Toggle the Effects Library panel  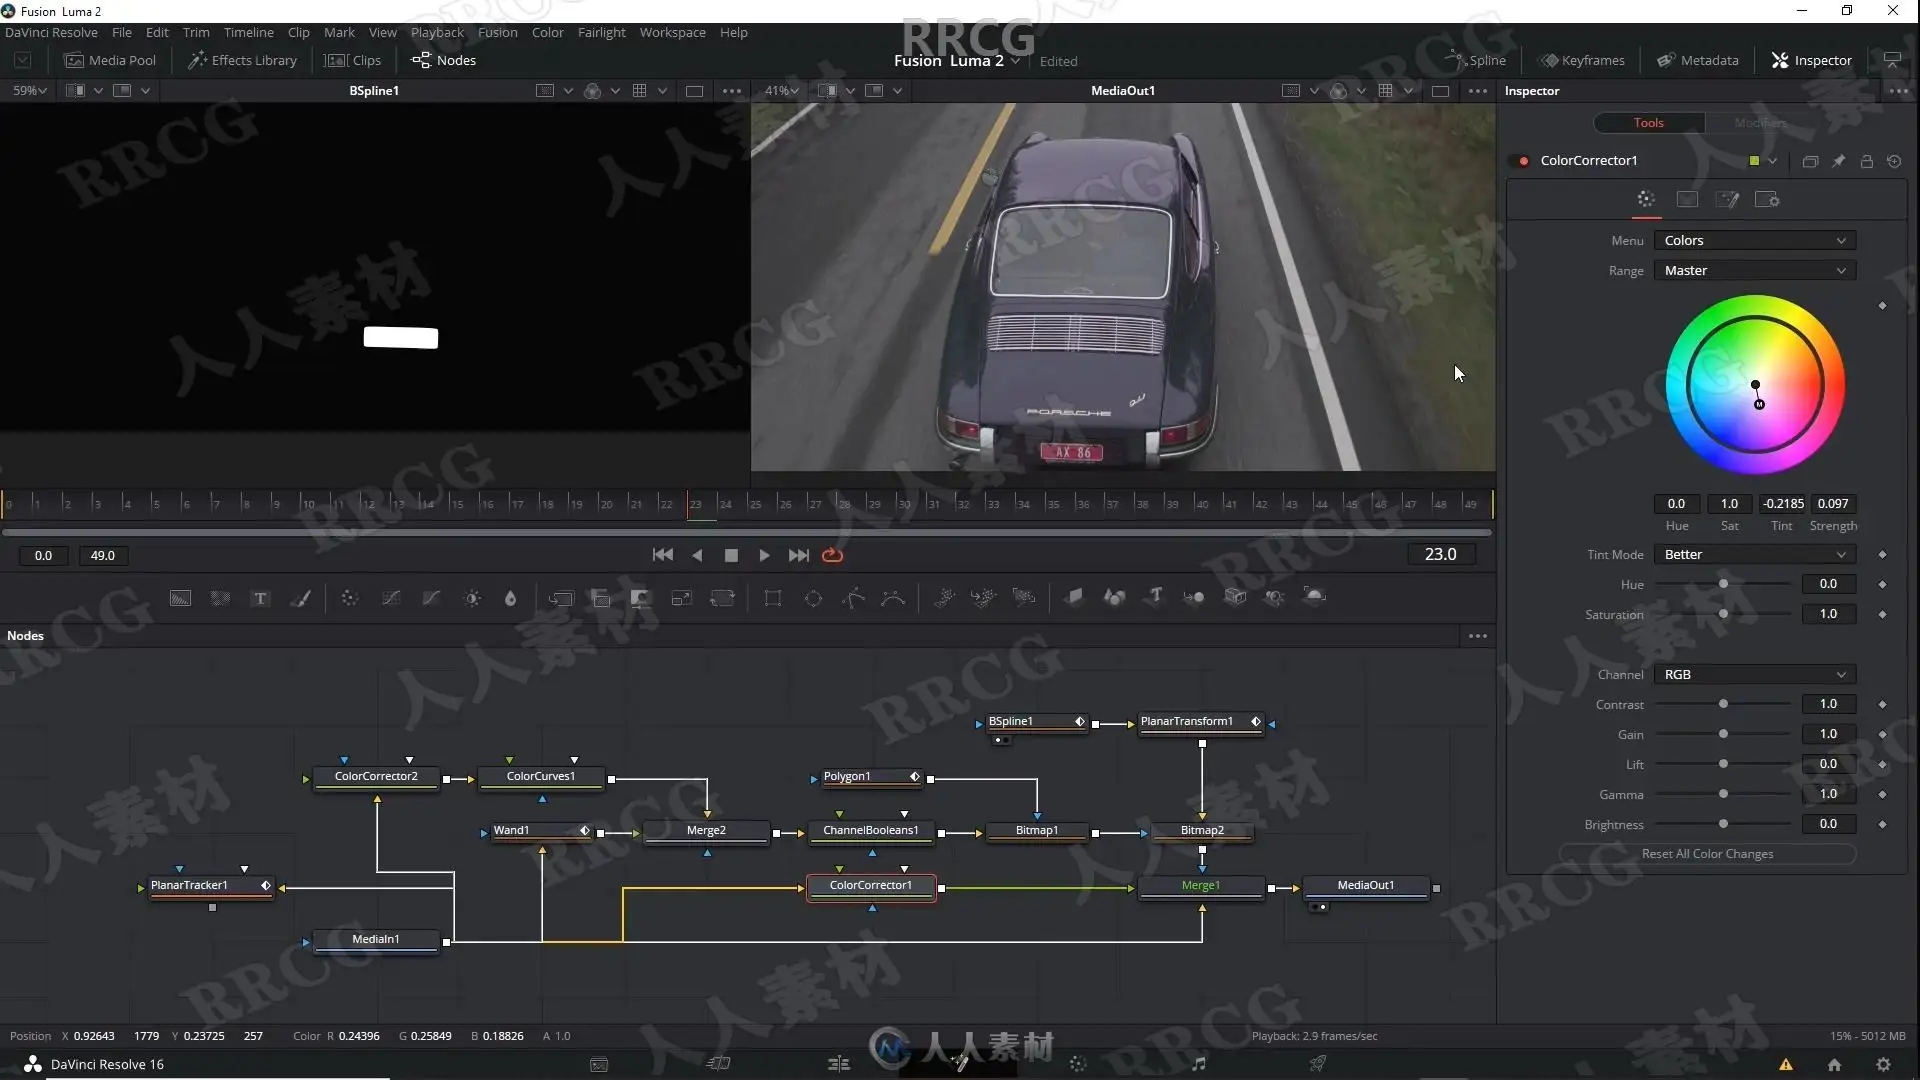pos(243,60)
